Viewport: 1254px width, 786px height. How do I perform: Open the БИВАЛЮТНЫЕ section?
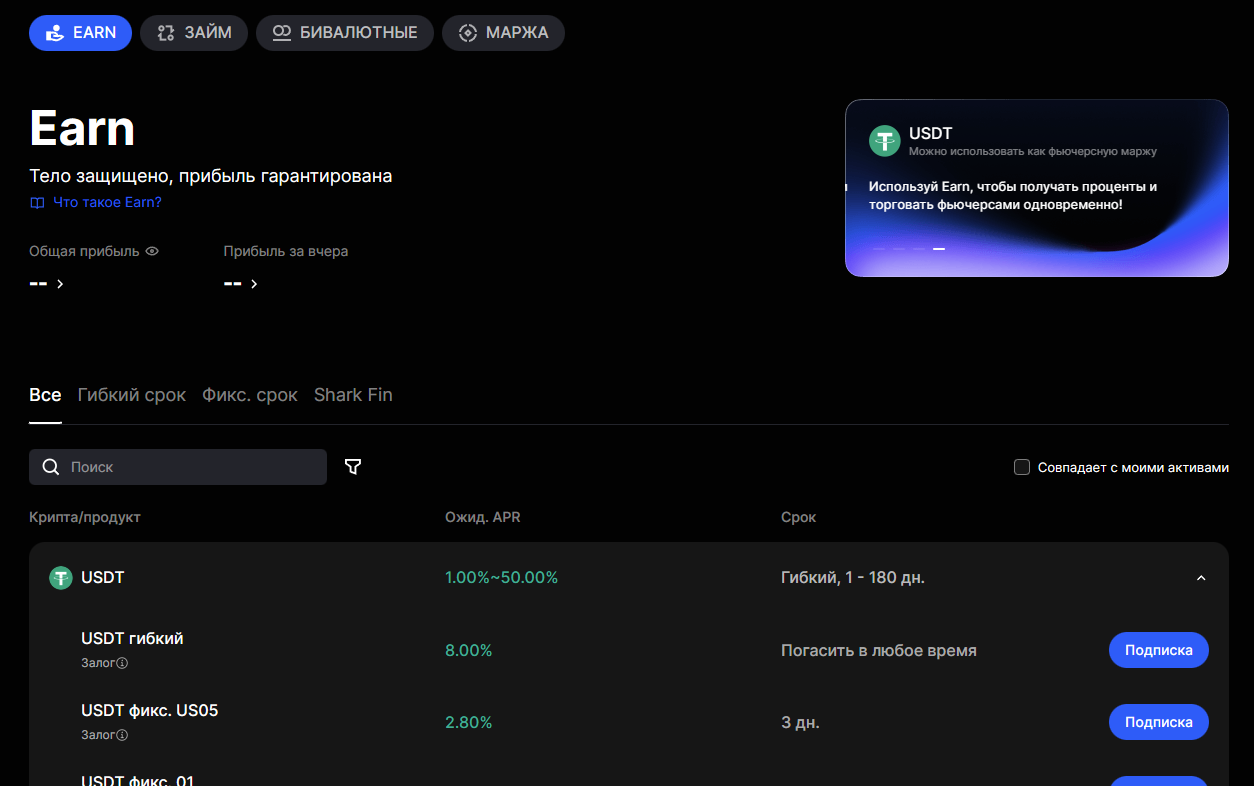(345, 33)
